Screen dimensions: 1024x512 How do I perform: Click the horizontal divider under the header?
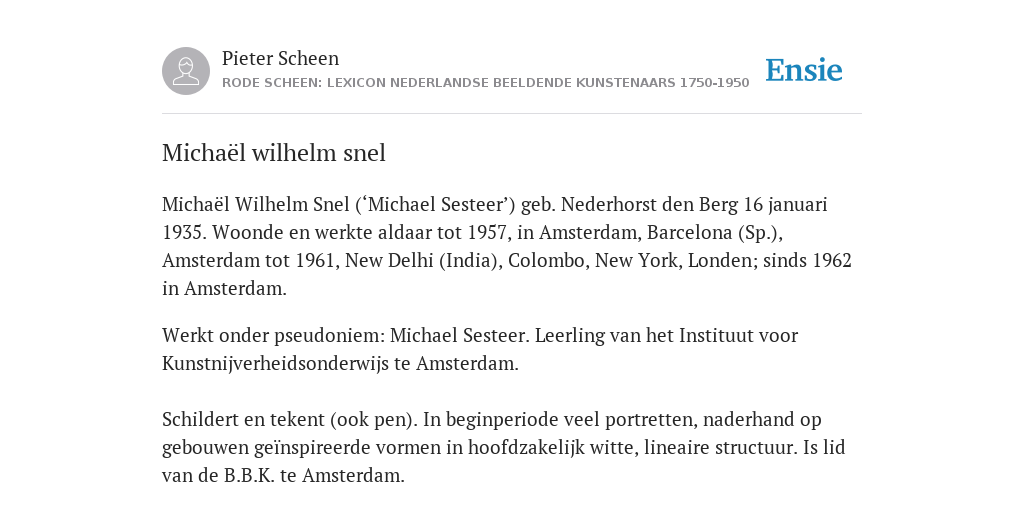click(x=512, y=114)
